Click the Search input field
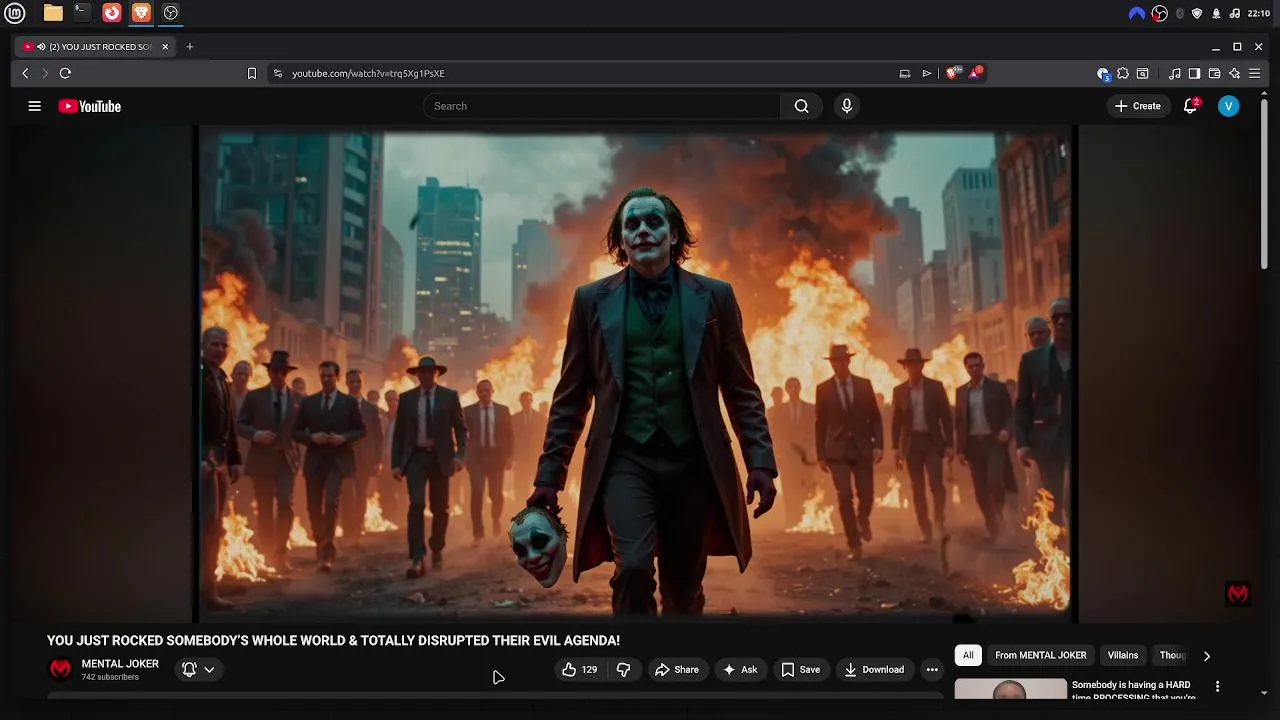The height and width of the screenshot is (720, 1280). 602,106
